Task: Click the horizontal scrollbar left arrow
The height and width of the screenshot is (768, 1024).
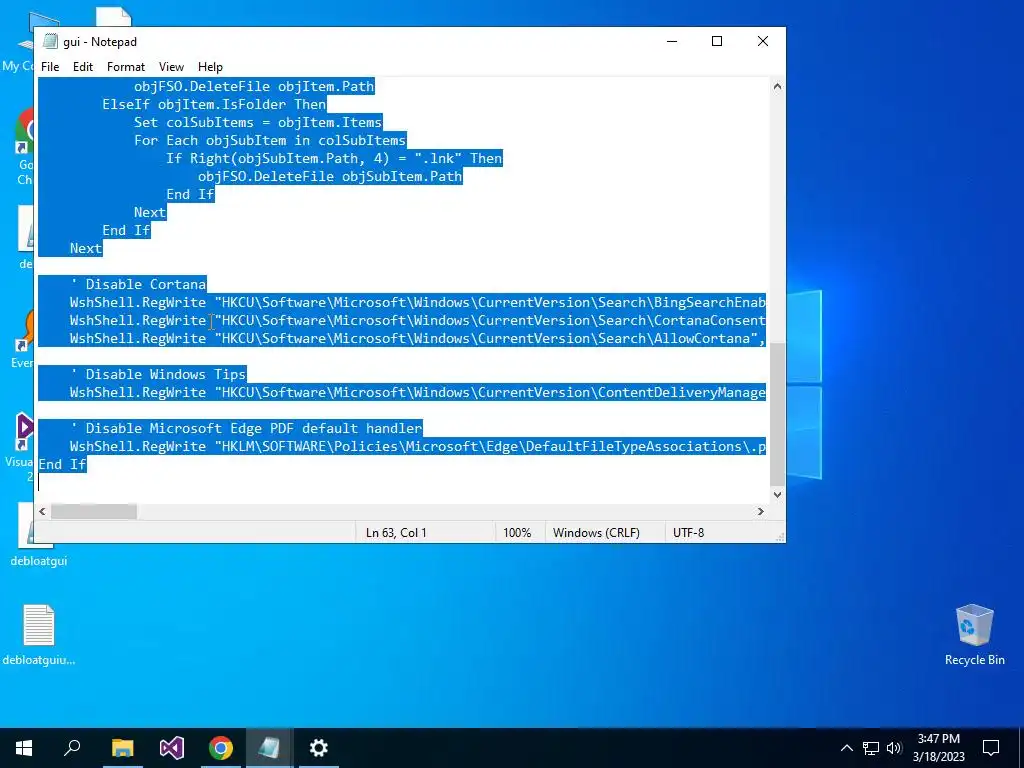Action: tap(43, 511)
